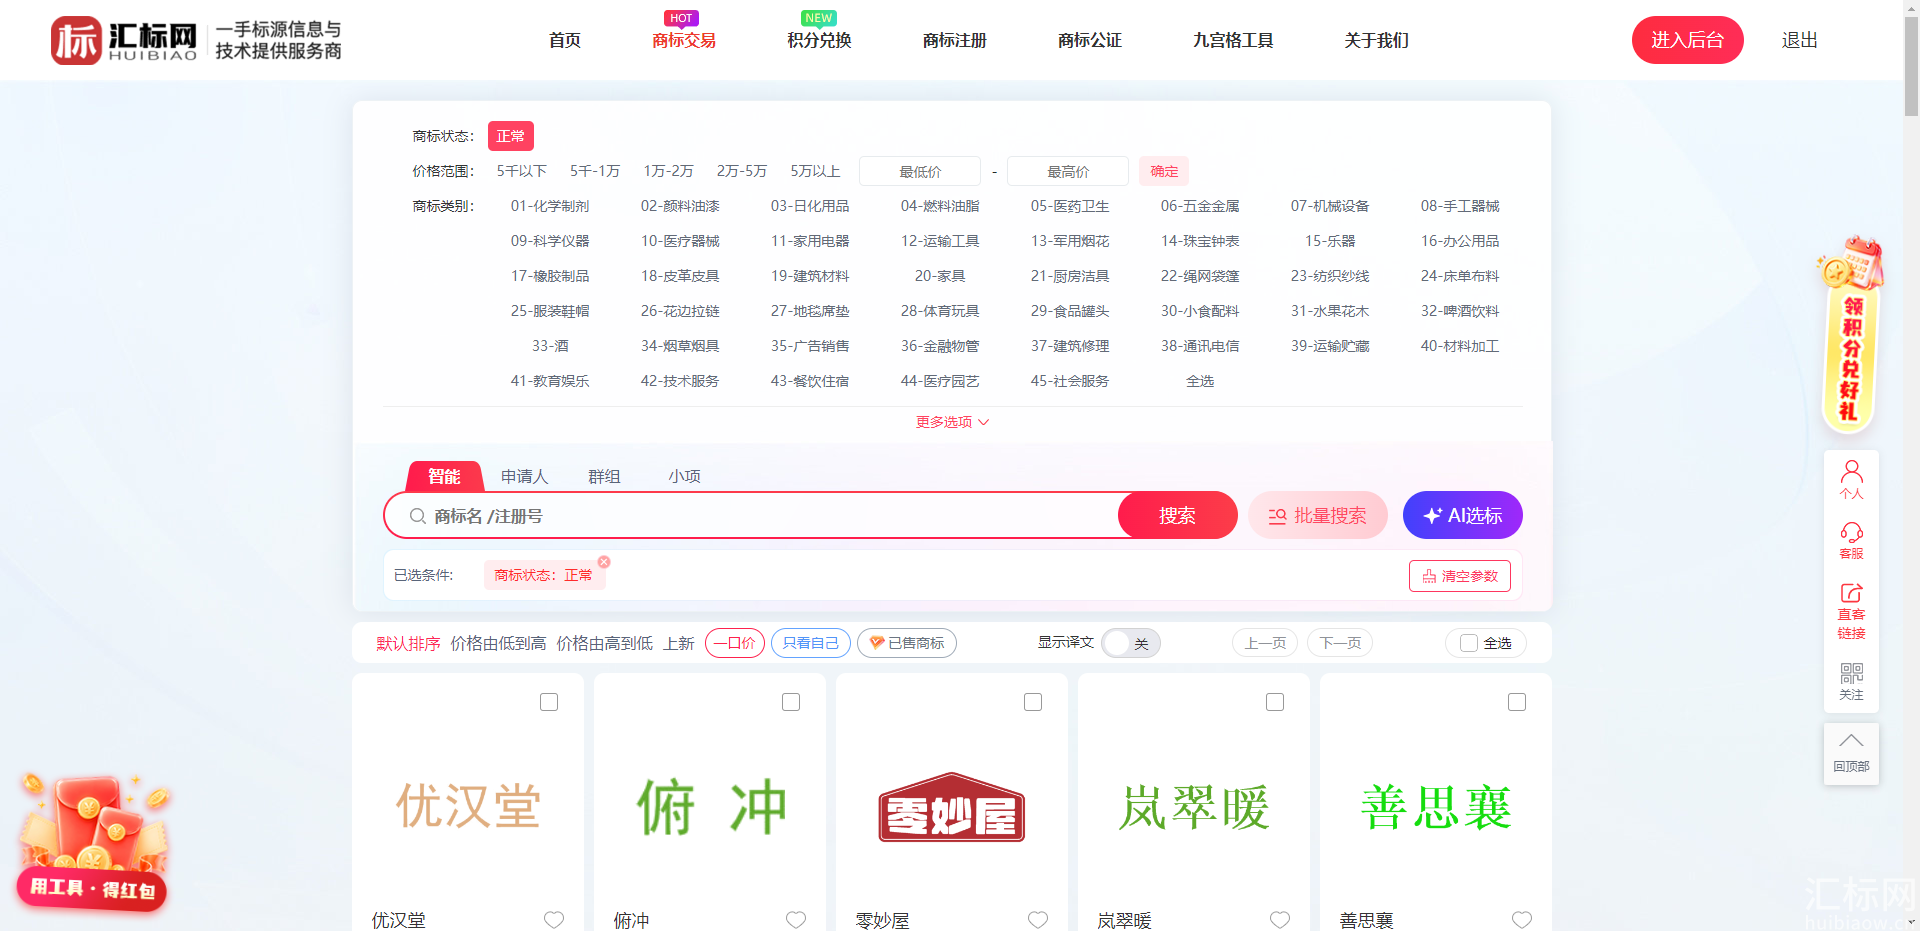
Task: Click the red 搜索 button
Action: coord(1177,516)
